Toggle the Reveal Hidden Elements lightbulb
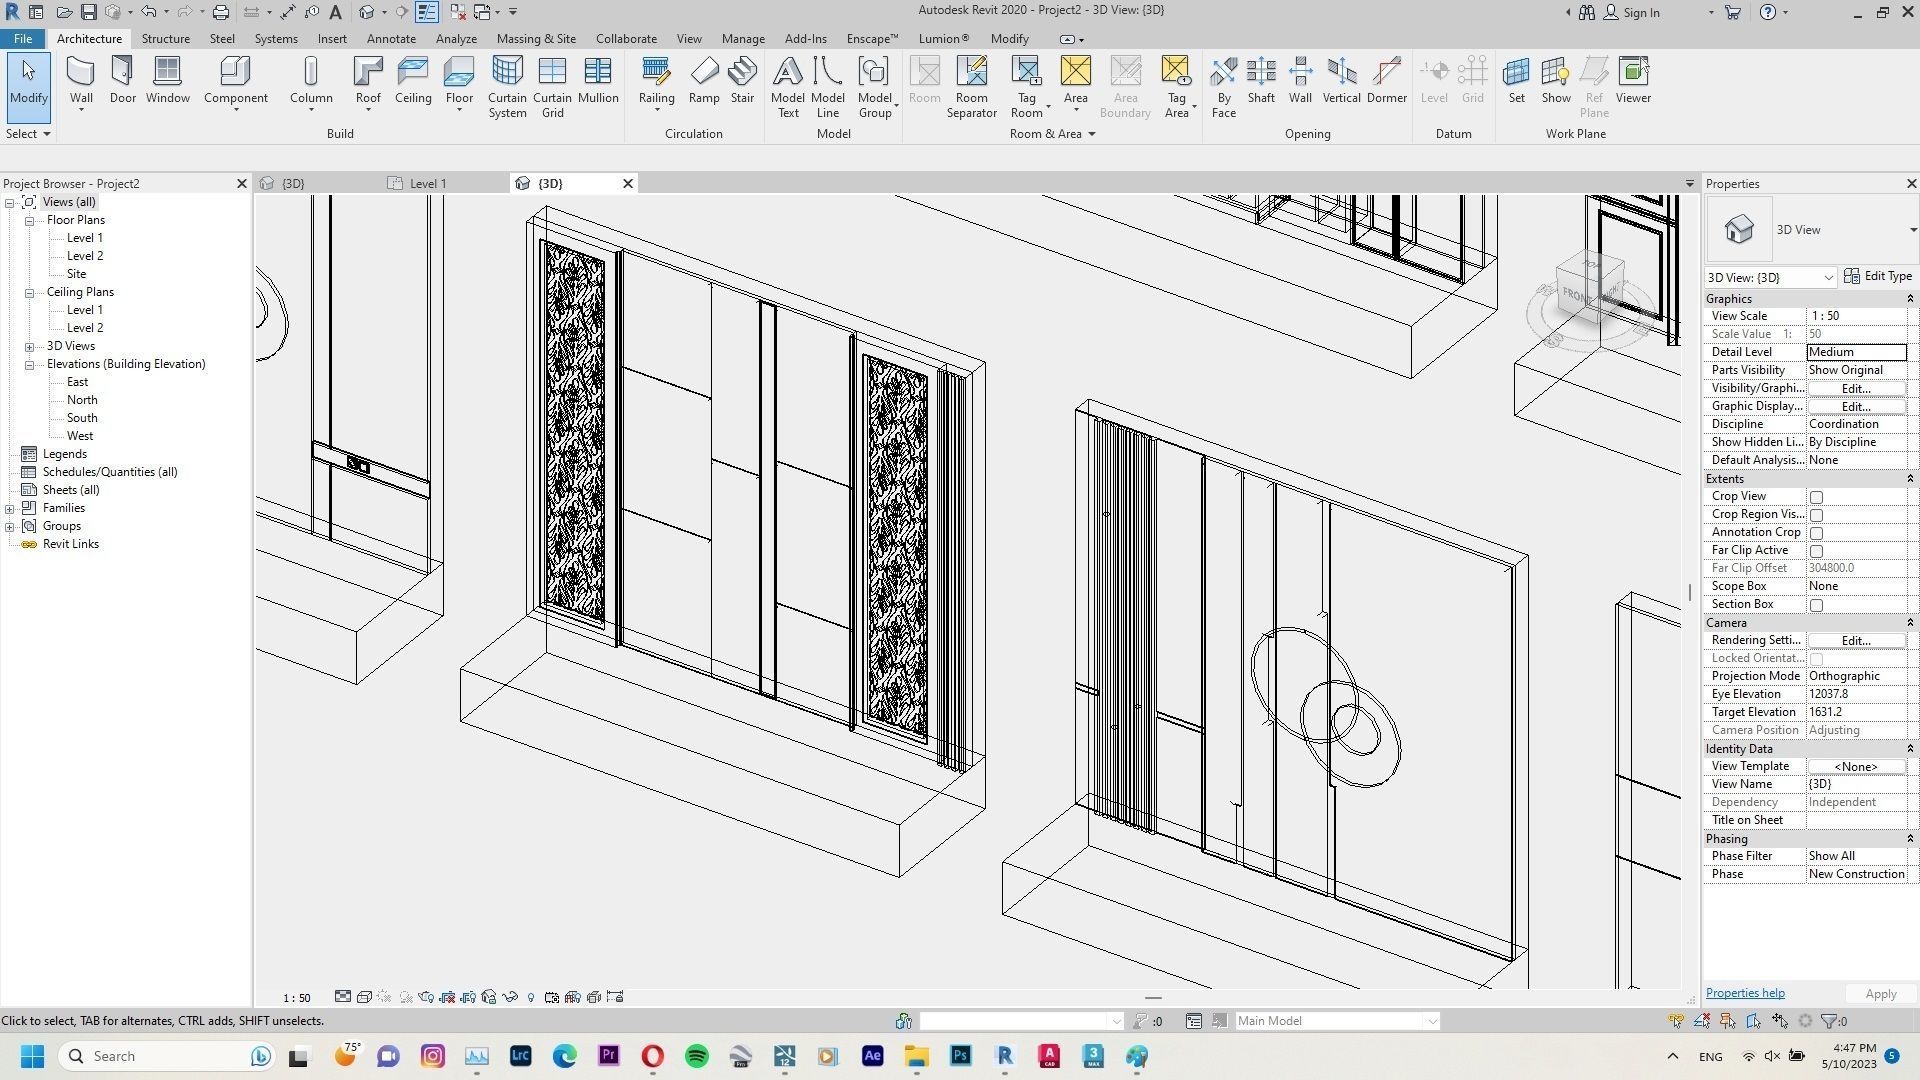The height and width of the screenshot is (1080, 1920). point(531,996)
